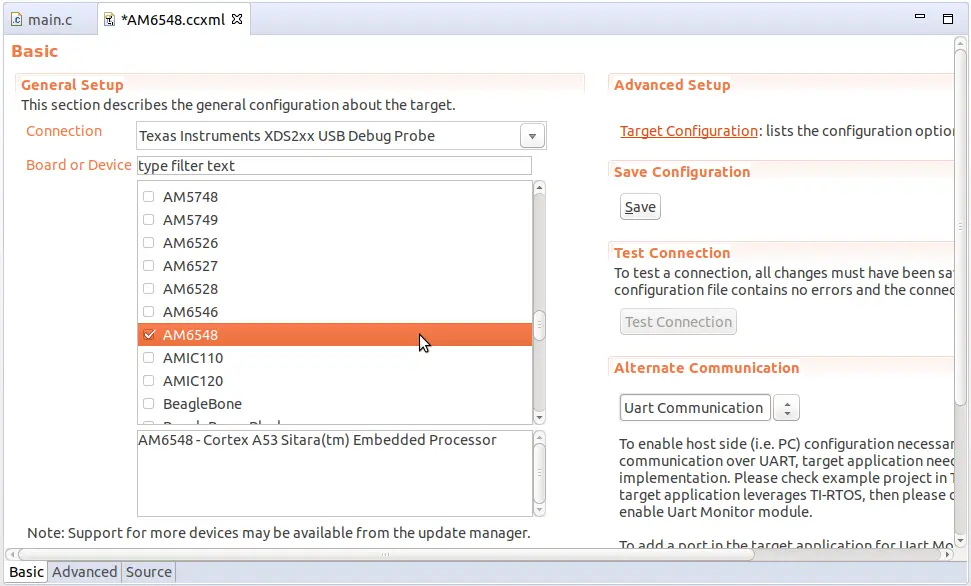Select the AMIC110 list row label
The width and height of the screenshot is (971, 586).
point(193,358)
